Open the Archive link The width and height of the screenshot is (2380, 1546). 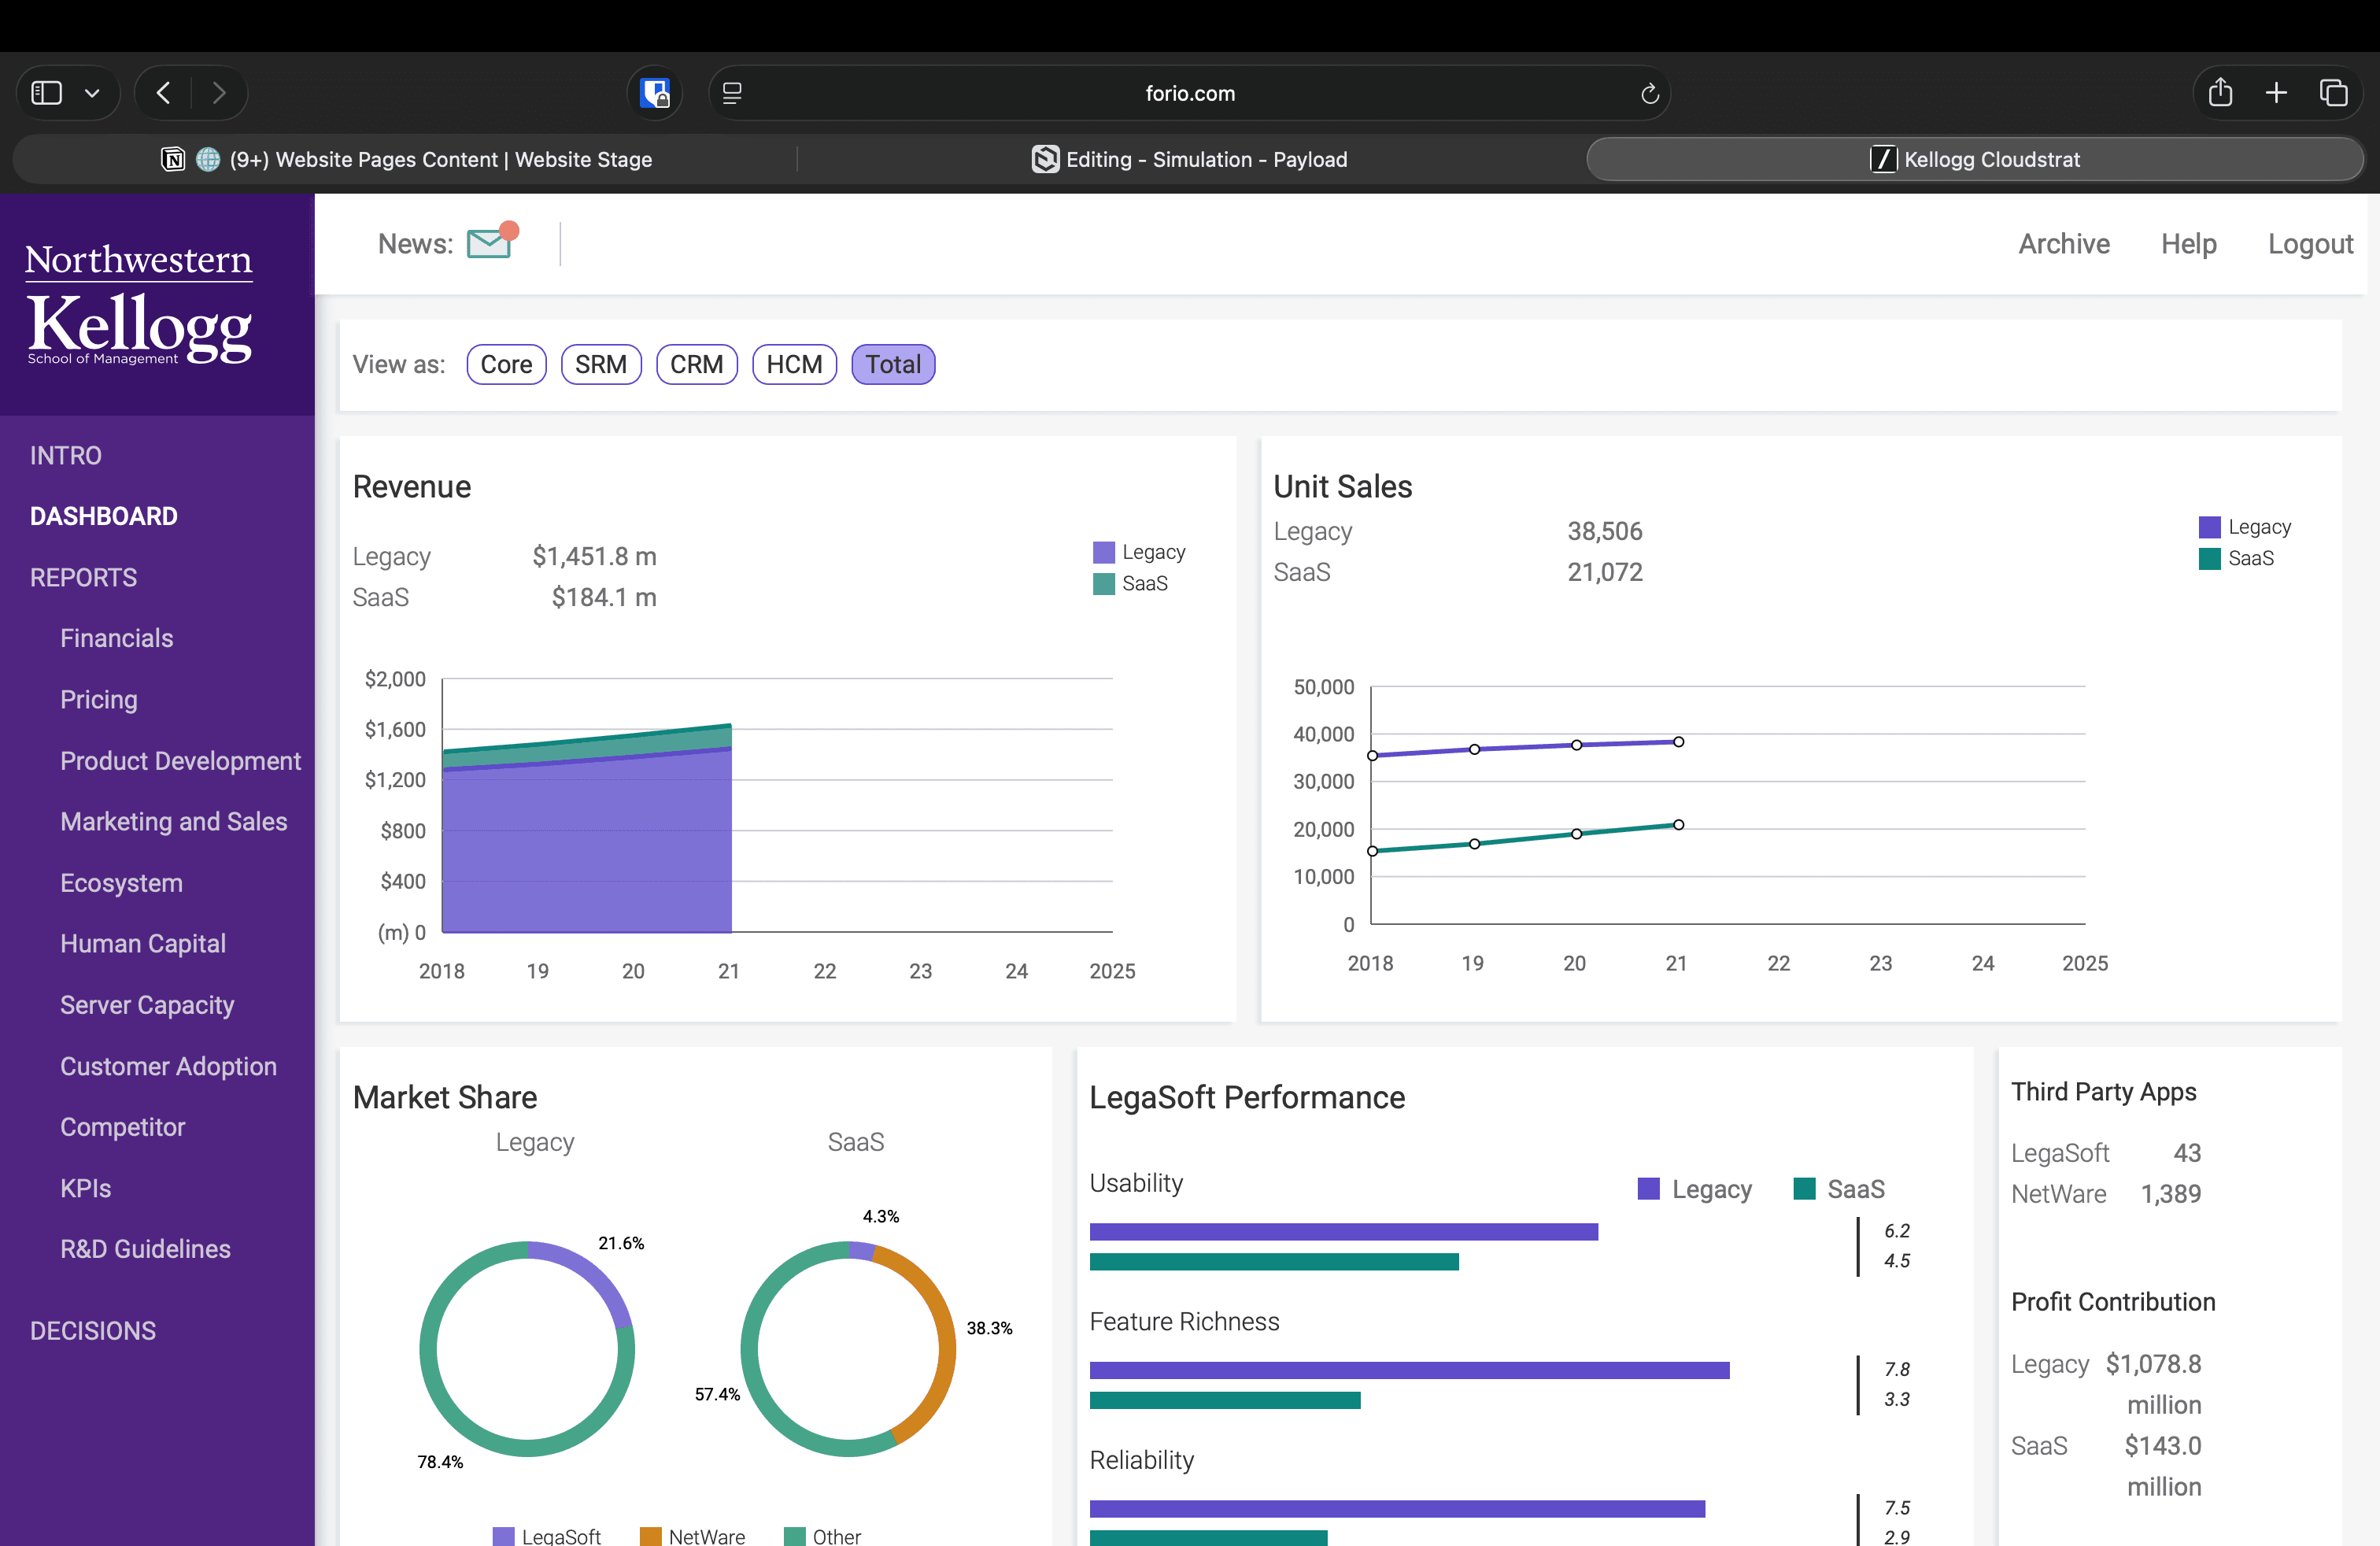tap(2064, 243)
